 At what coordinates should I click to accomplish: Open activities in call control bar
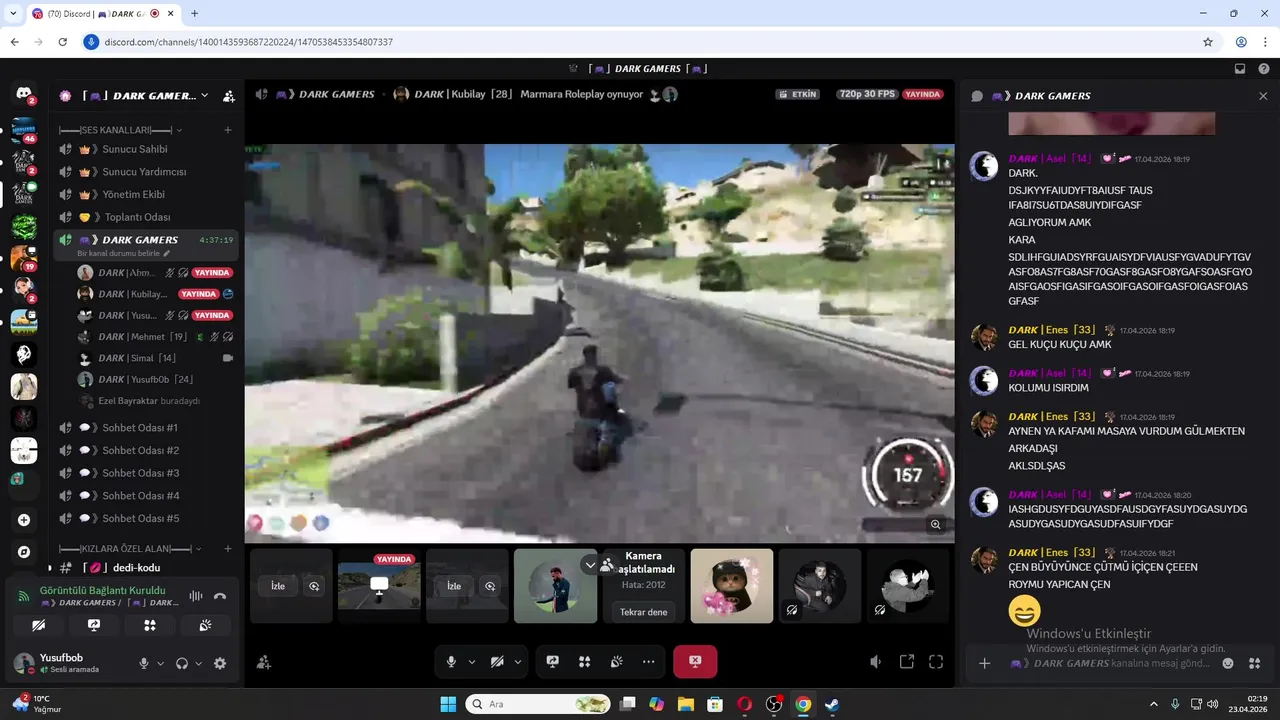pyautogui.click(x=585, y=662)
